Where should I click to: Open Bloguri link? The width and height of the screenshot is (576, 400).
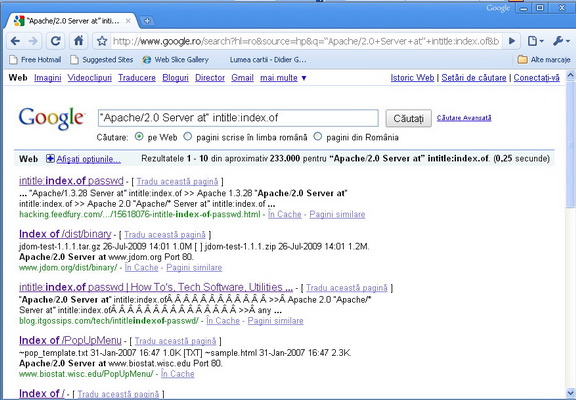pos(175,78)
